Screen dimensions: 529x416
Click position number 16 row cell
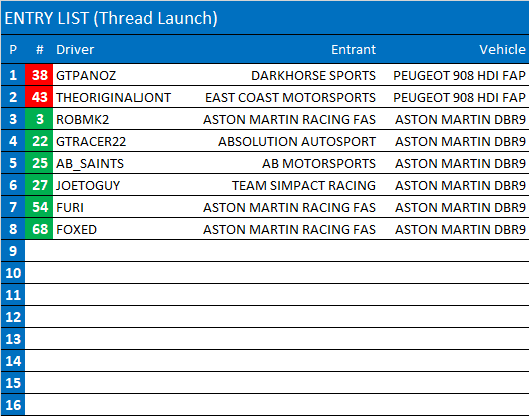13,405
